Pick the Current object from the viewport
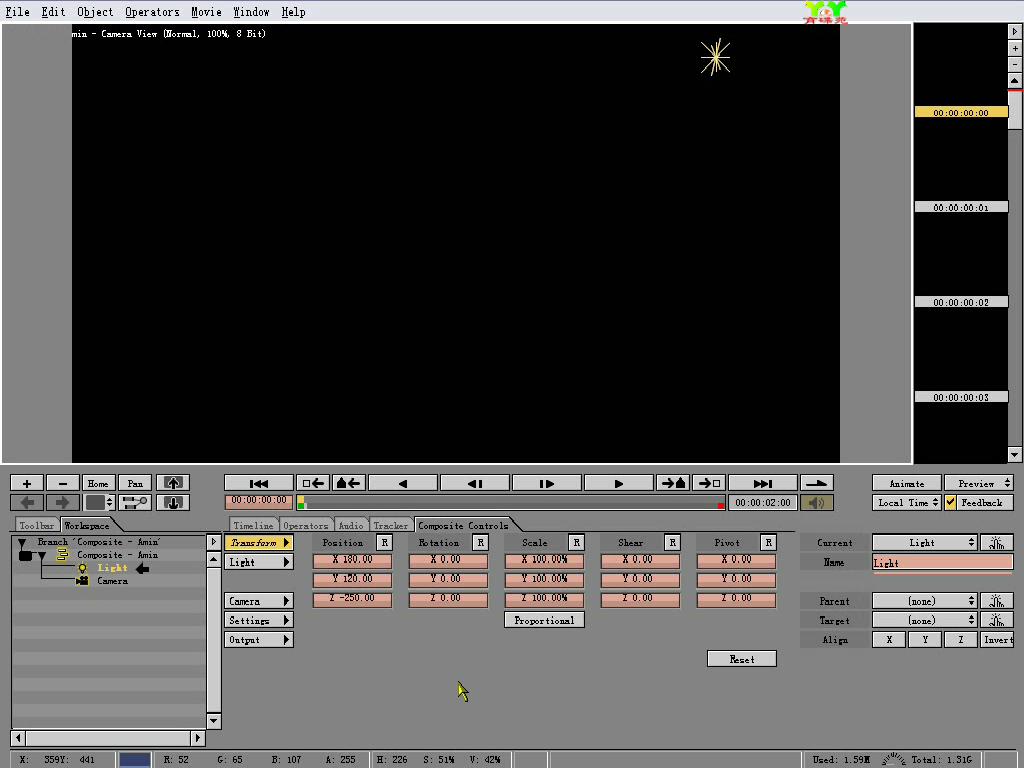This screenshot has height=768, width=1024. pyautogui.click(x=997, y=543)
